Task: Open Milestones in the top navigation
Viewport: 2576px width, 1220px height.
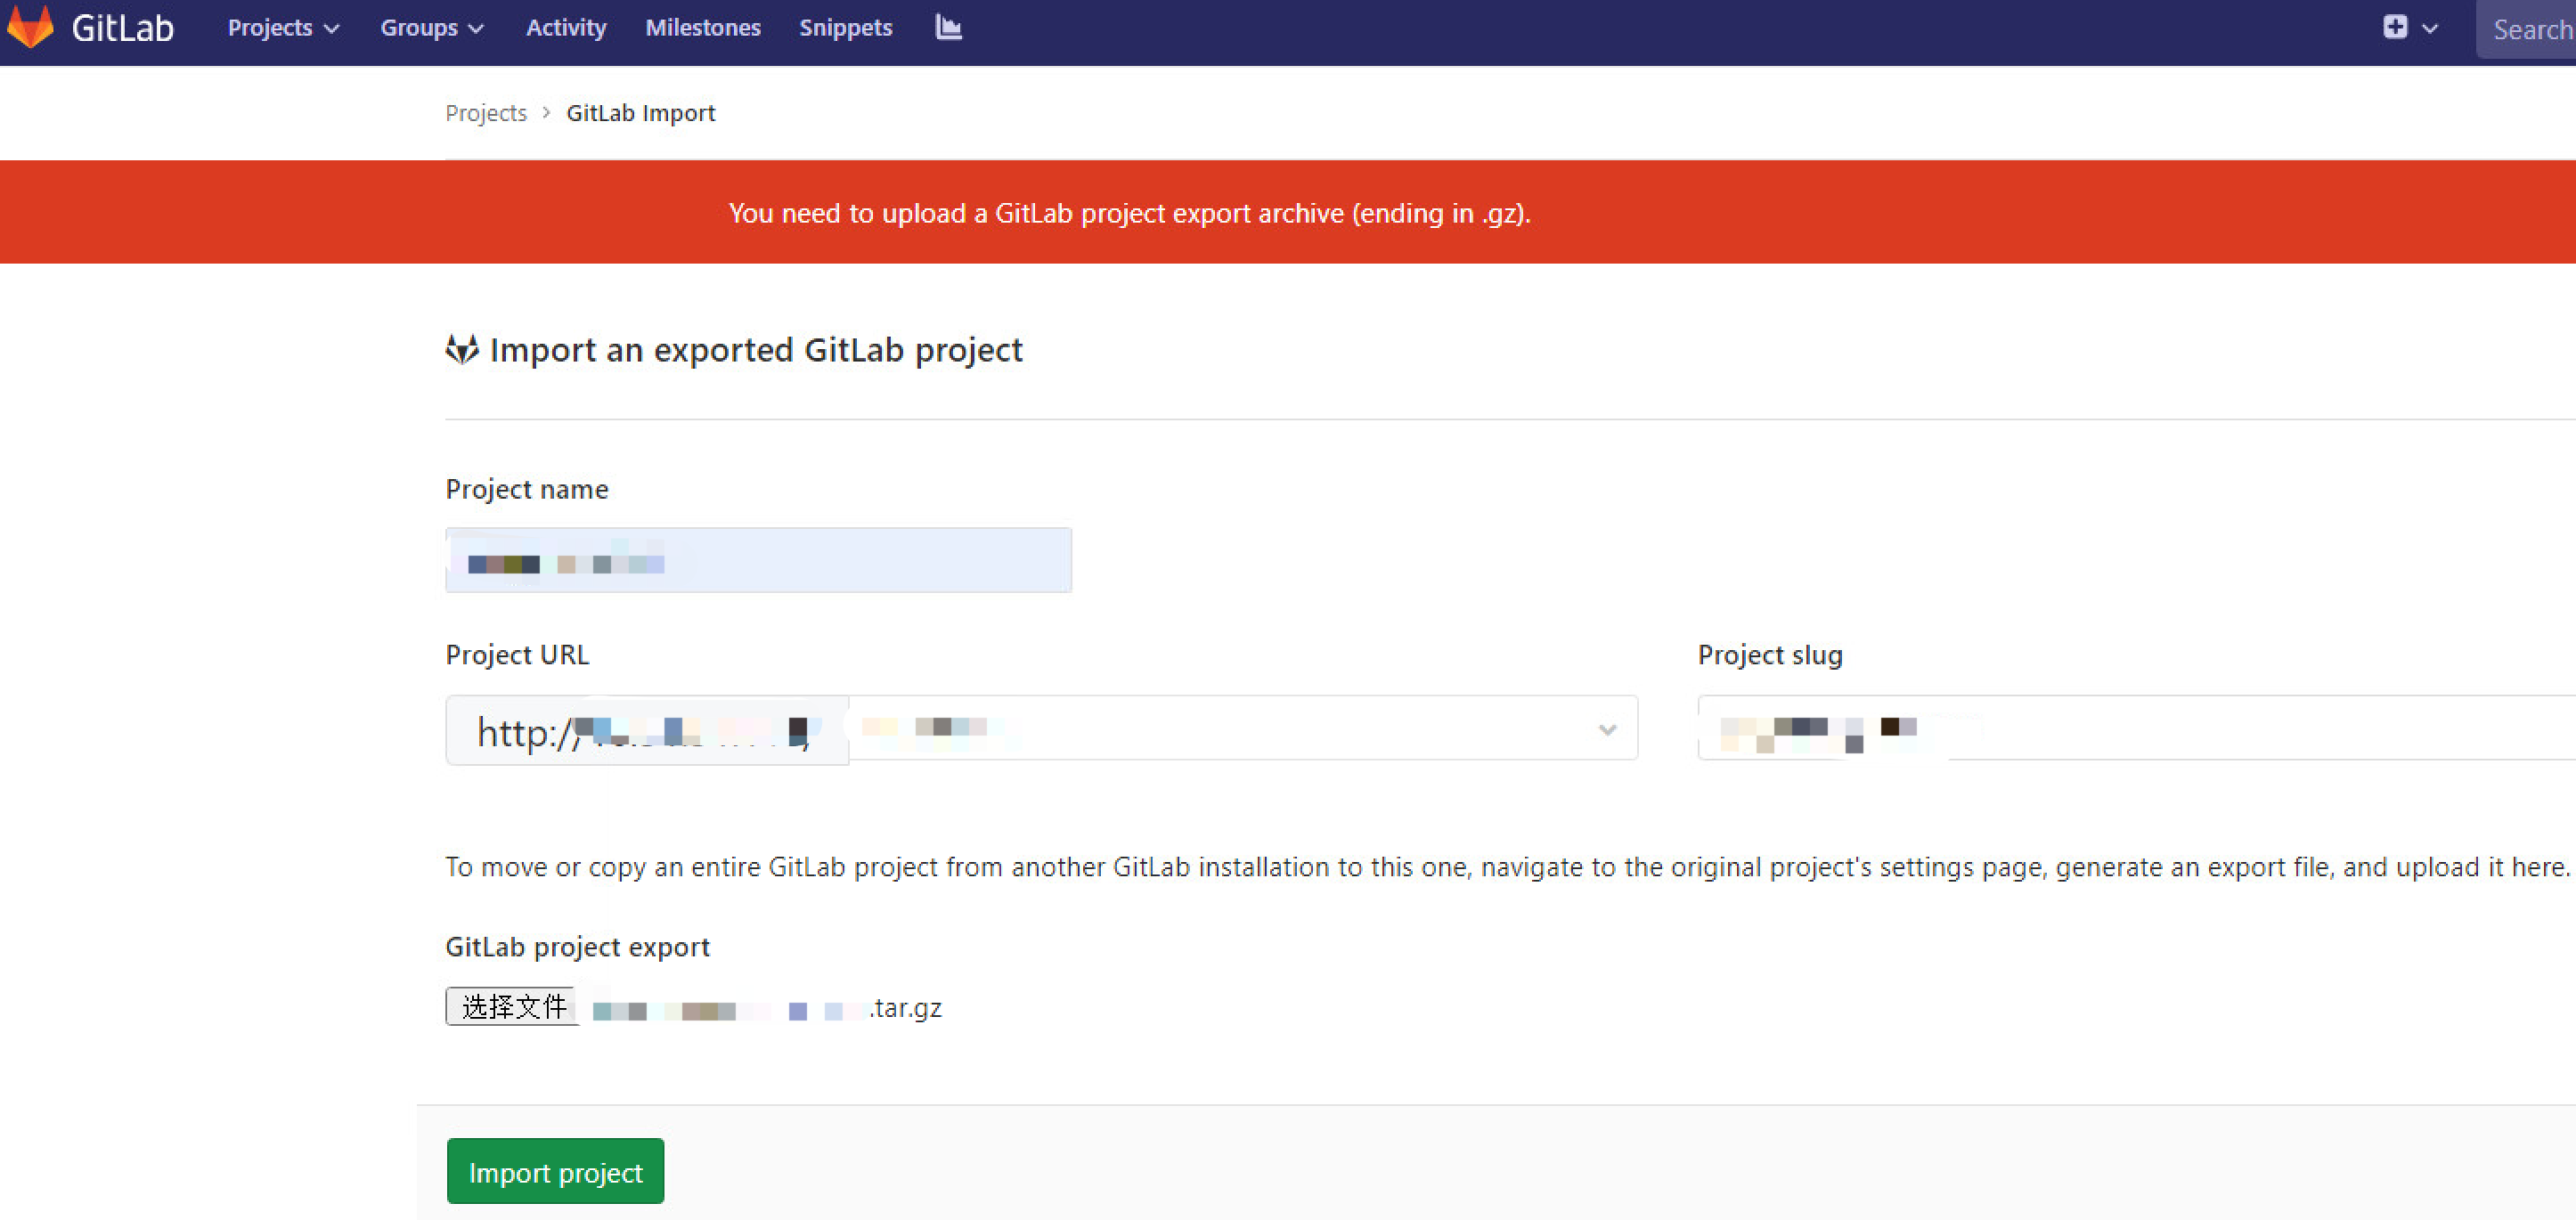Action: pos(702,28)
